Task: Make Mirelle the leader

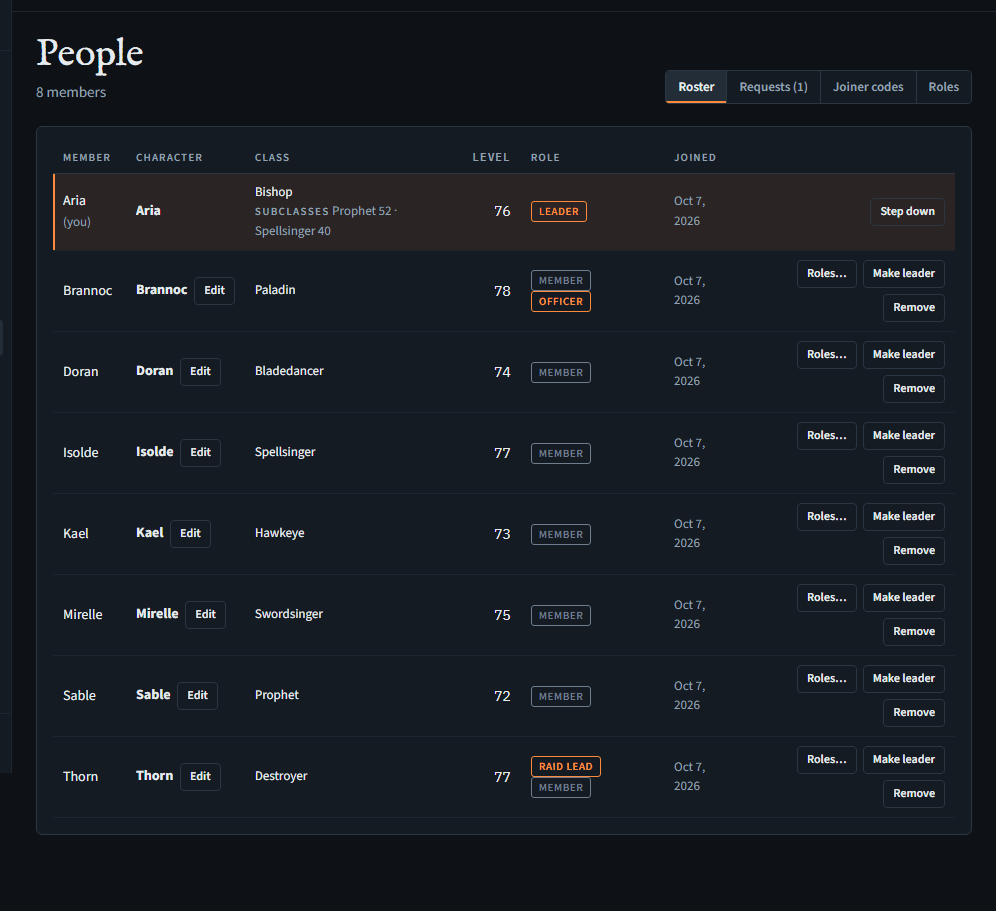Action: click(x=903, y=598)
